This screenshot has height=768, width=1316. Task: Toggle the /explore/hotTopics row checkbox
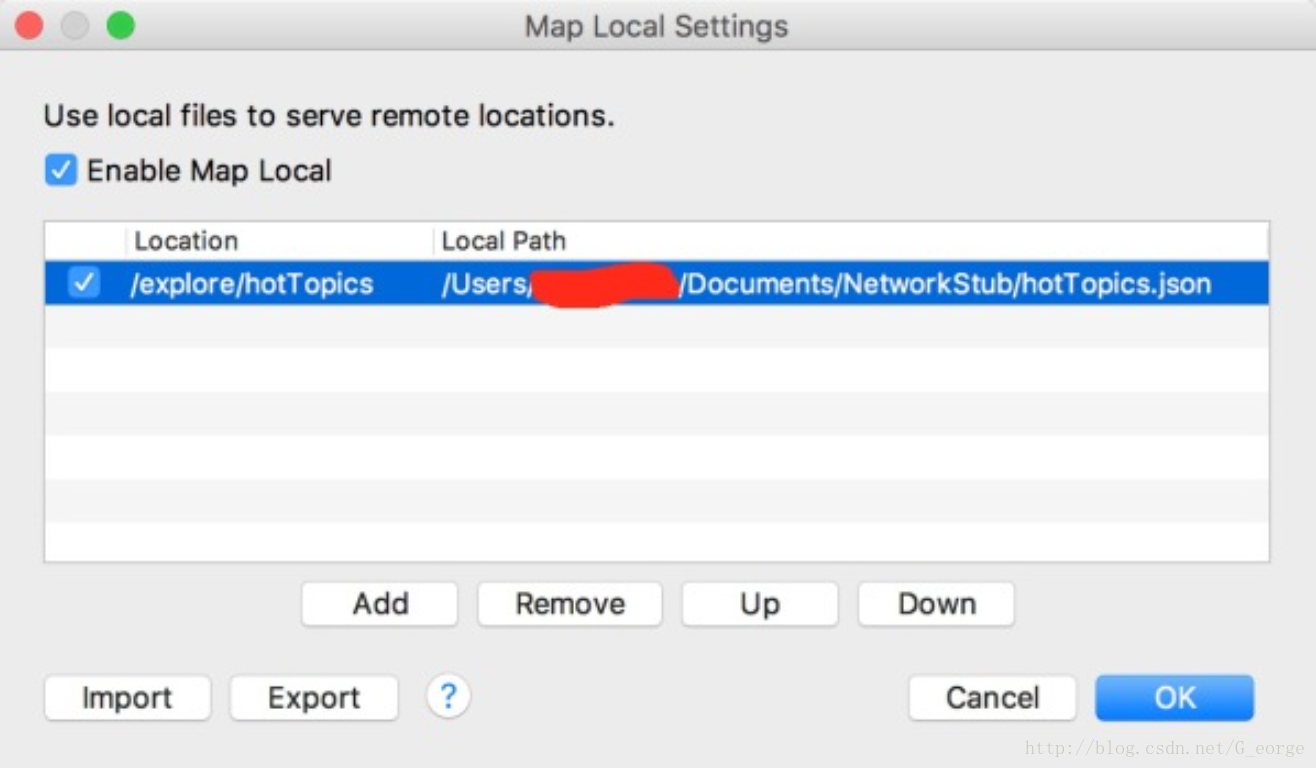coord(84,283)
